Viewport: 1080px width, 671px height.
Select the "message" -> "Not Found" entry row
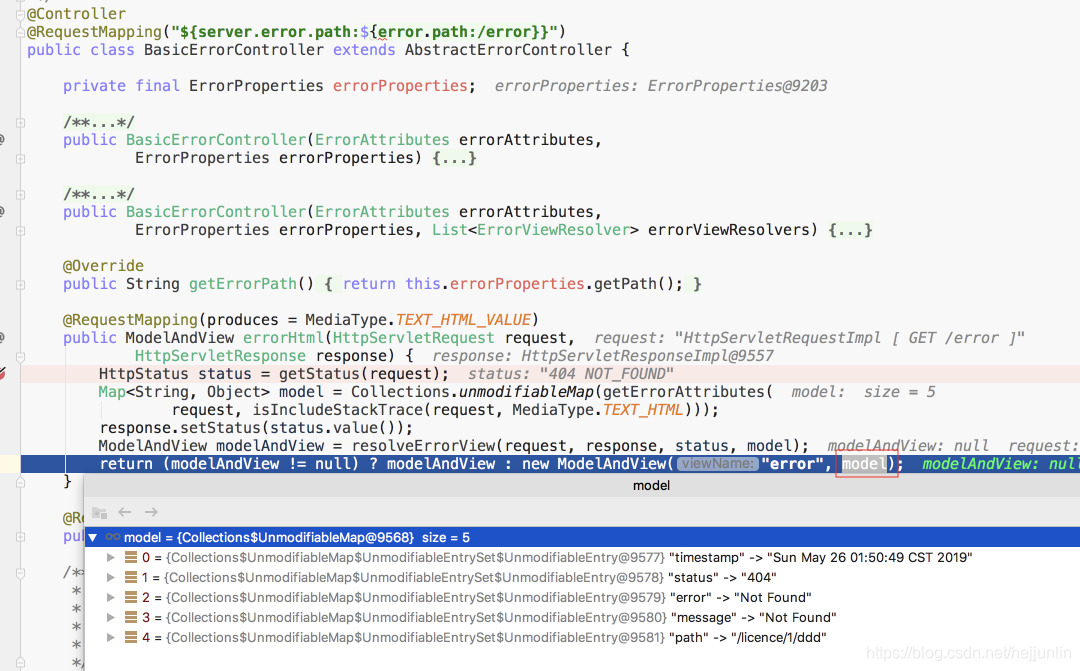pos(582,617)
